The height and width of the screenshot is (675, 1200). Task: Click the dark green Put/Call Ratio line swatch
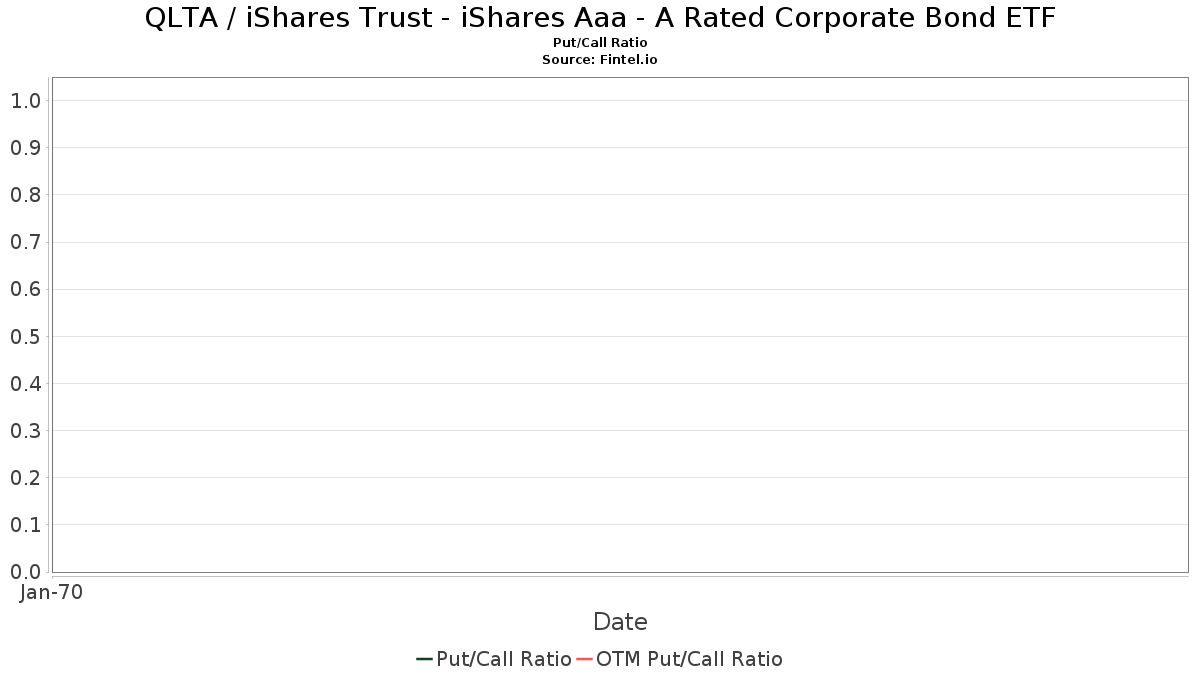click(x=424, y=659)
